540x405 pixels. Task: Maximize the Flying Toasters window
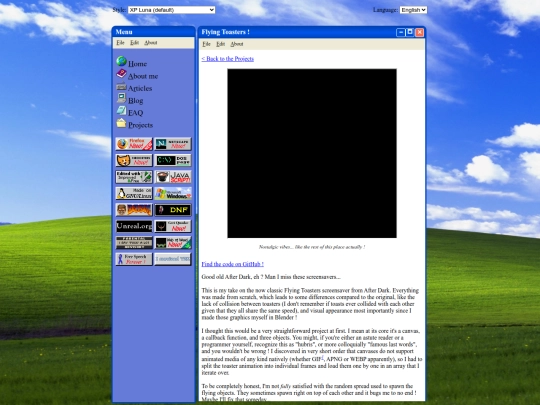coord(410,32)
